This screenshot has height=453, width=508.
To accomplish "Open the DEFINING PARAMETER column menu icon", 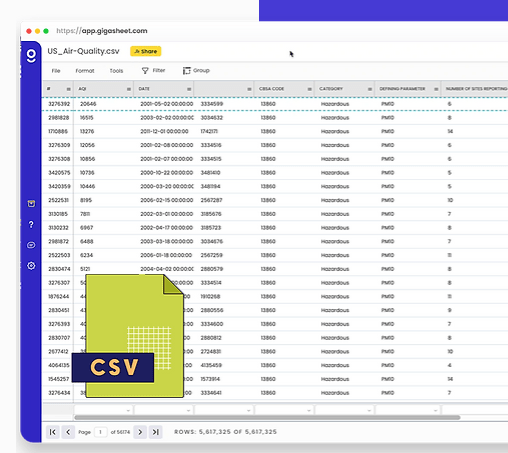I will pyautogui.click(x=436, y=89).
